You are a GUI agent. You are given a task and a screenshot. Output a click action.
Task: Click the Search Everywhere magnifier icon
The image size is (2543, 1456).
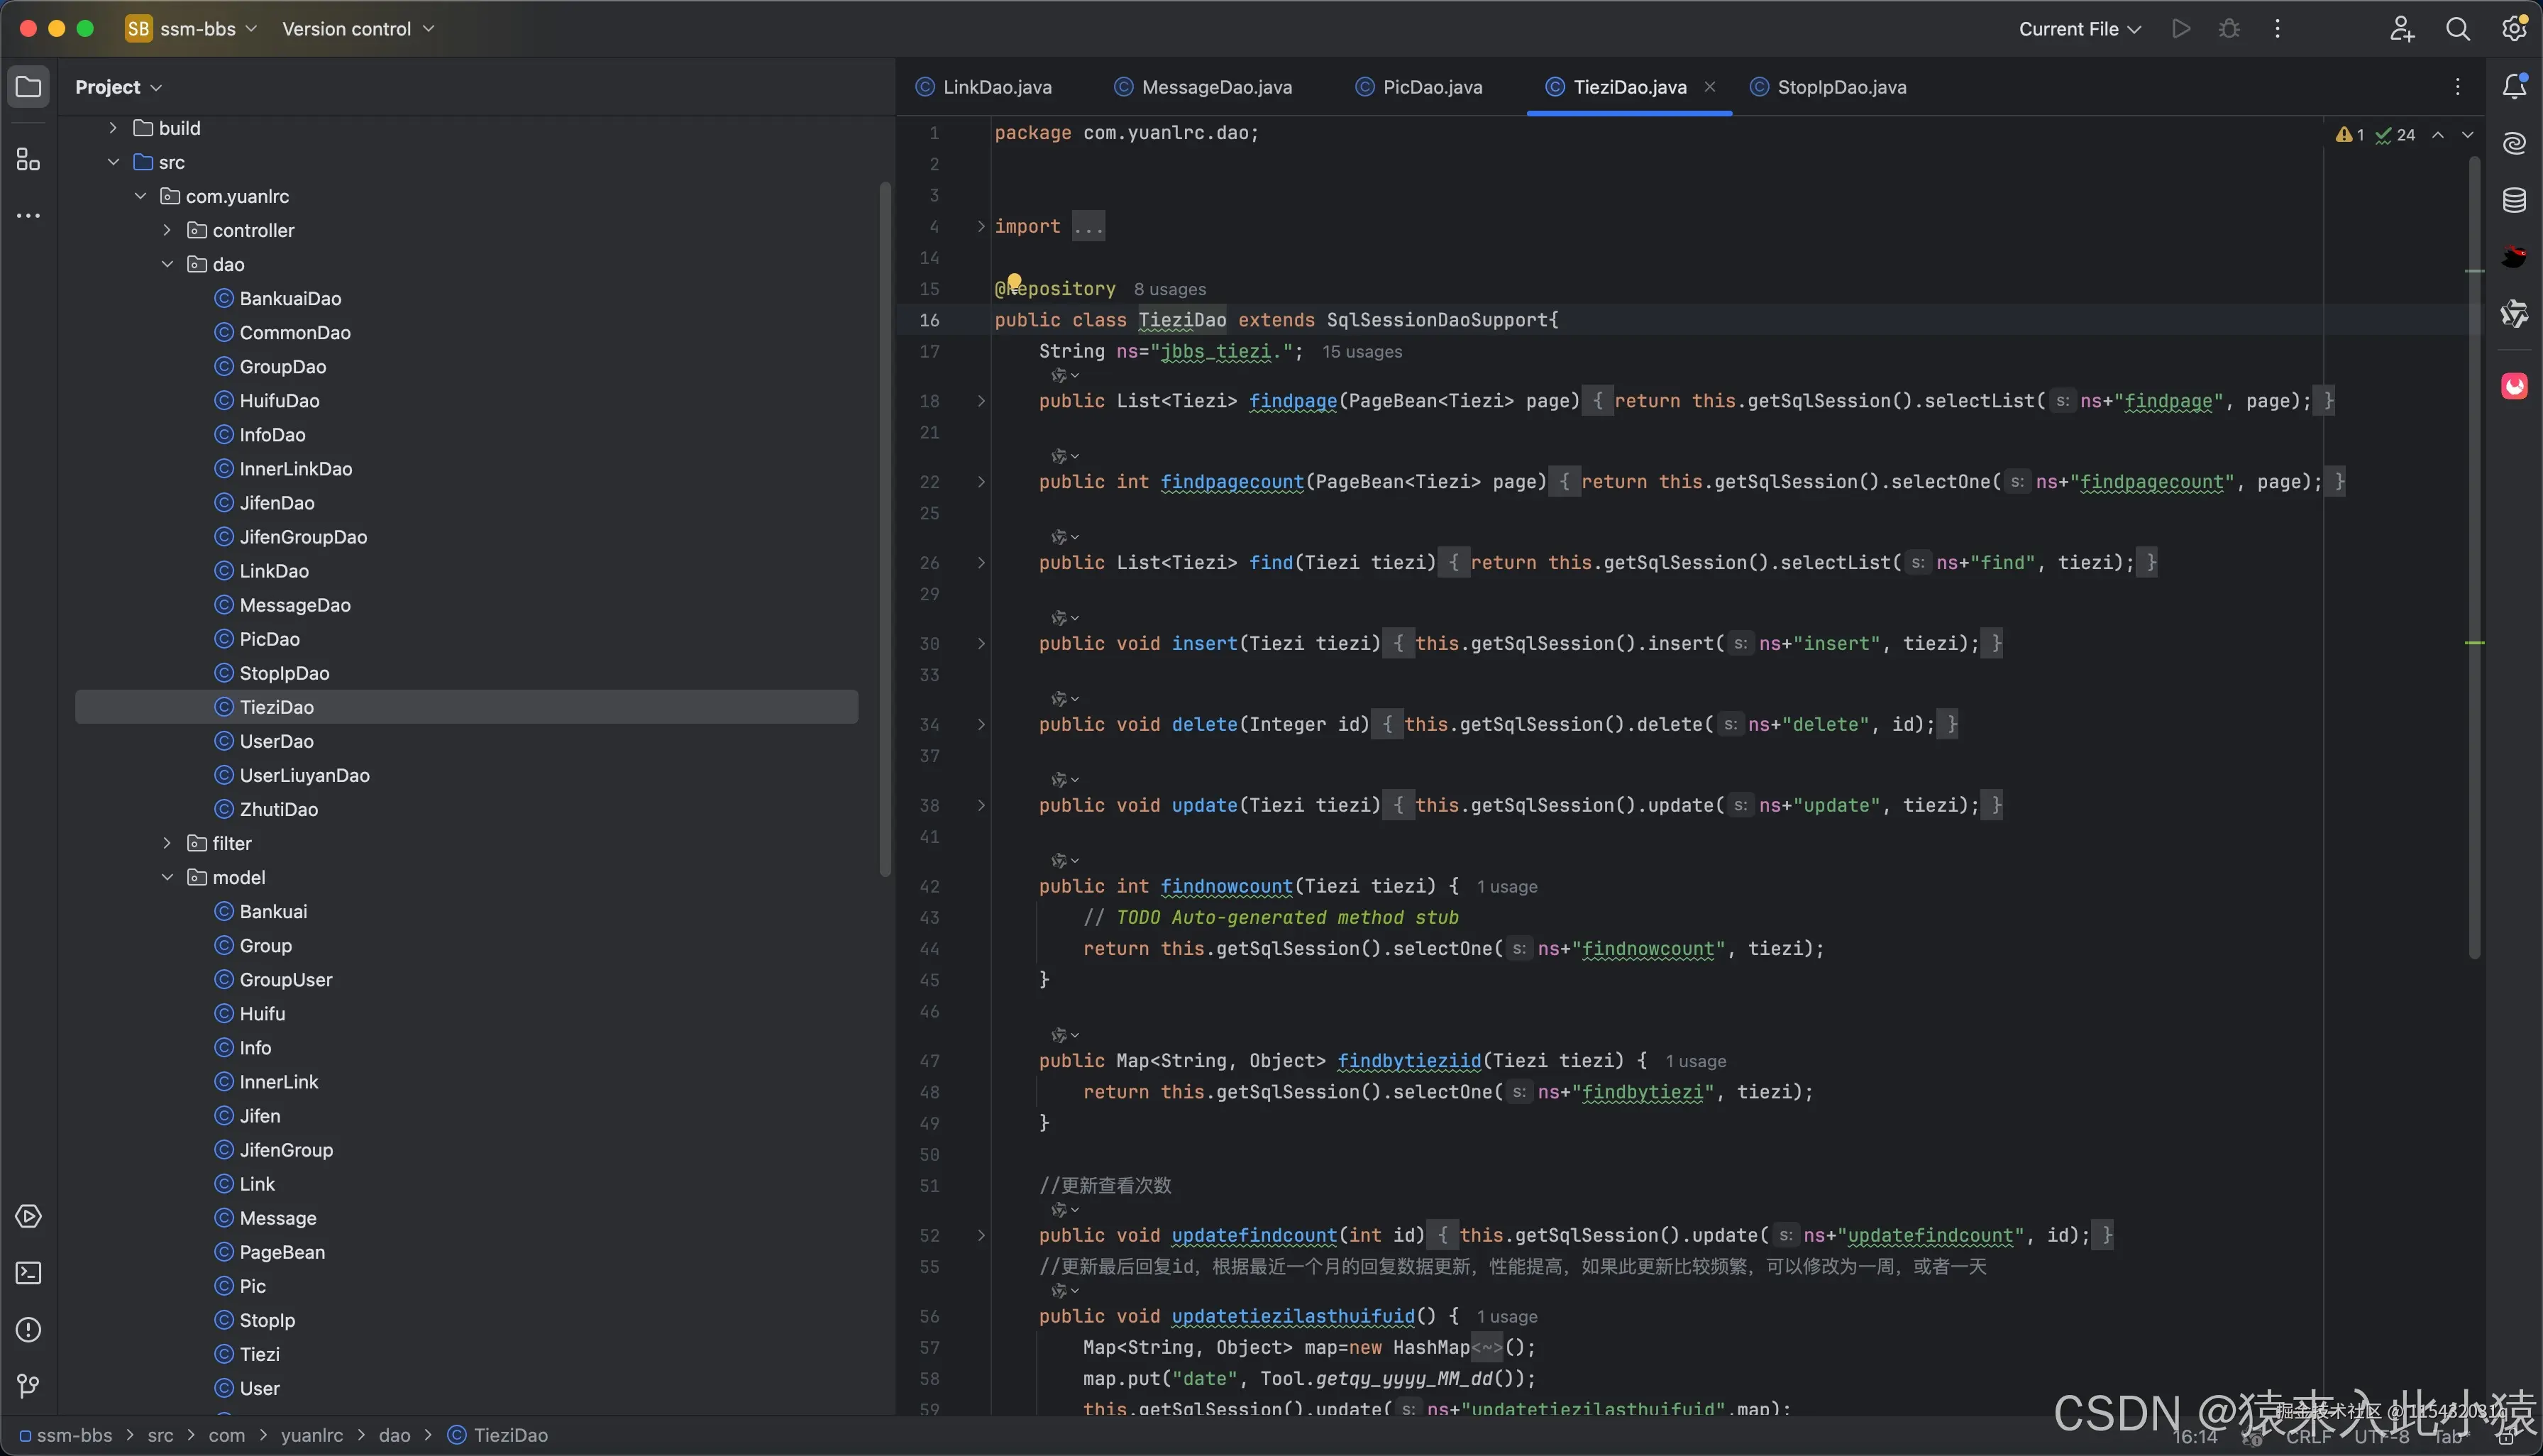pos(2457,29)
